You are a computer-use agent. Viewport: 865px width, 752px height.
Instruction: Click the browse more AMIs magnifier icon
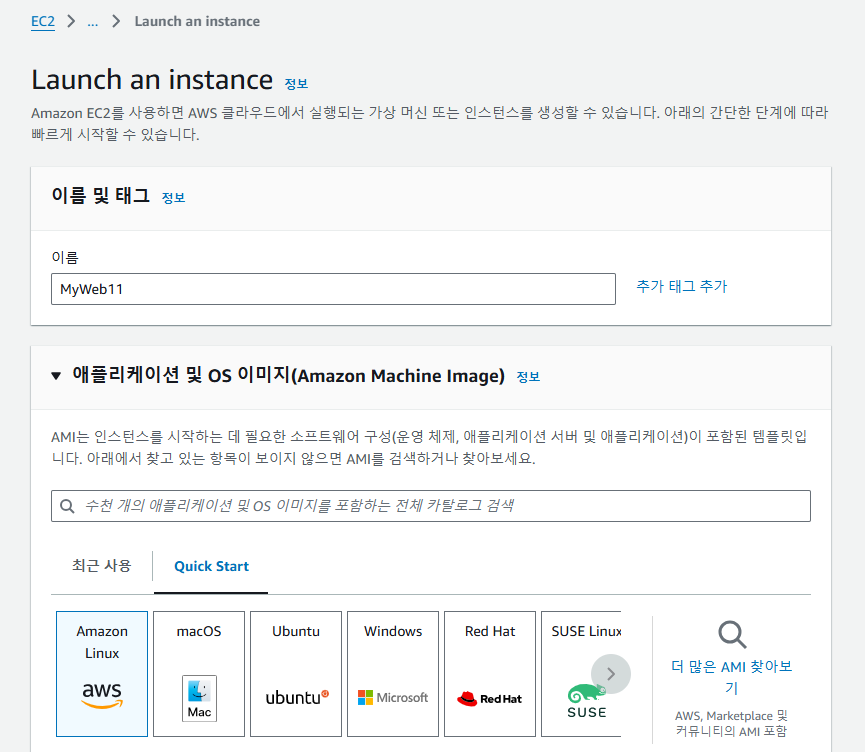click(x=732, y=635)
